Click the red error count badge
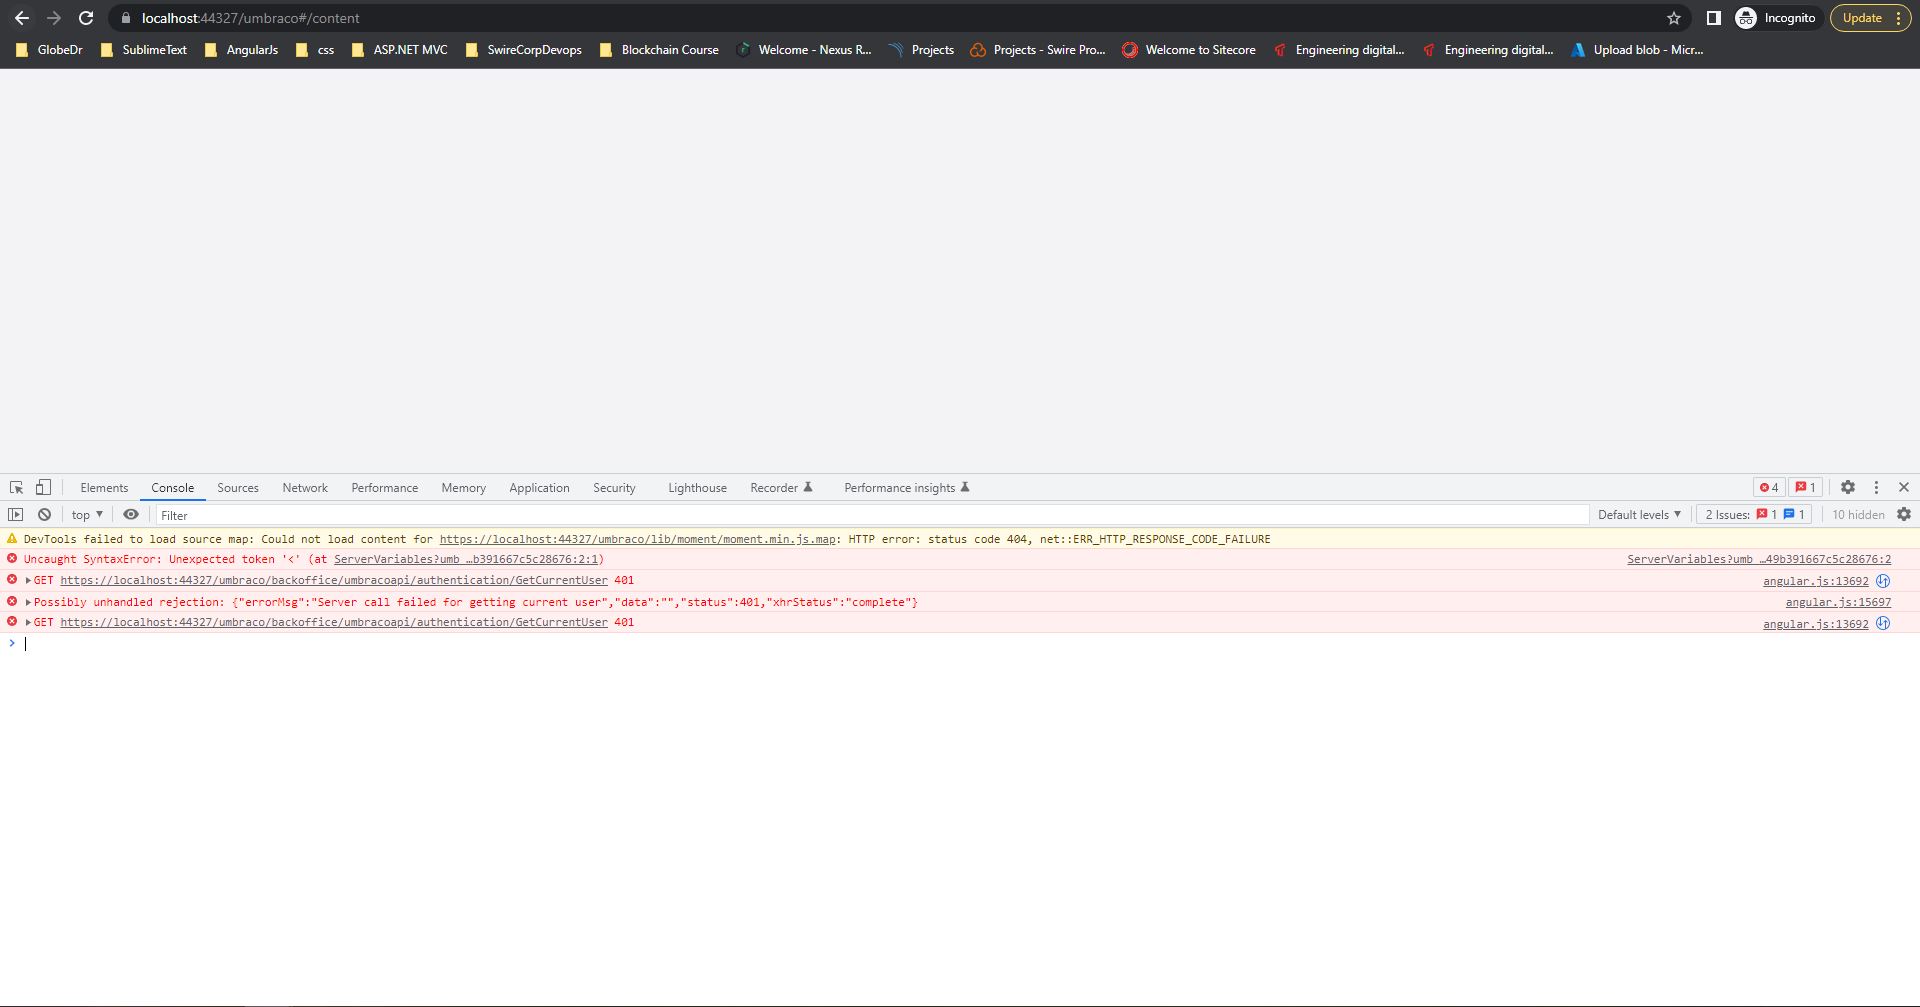Viewport: 1920px width, 1007px height. click(1769, 488)
